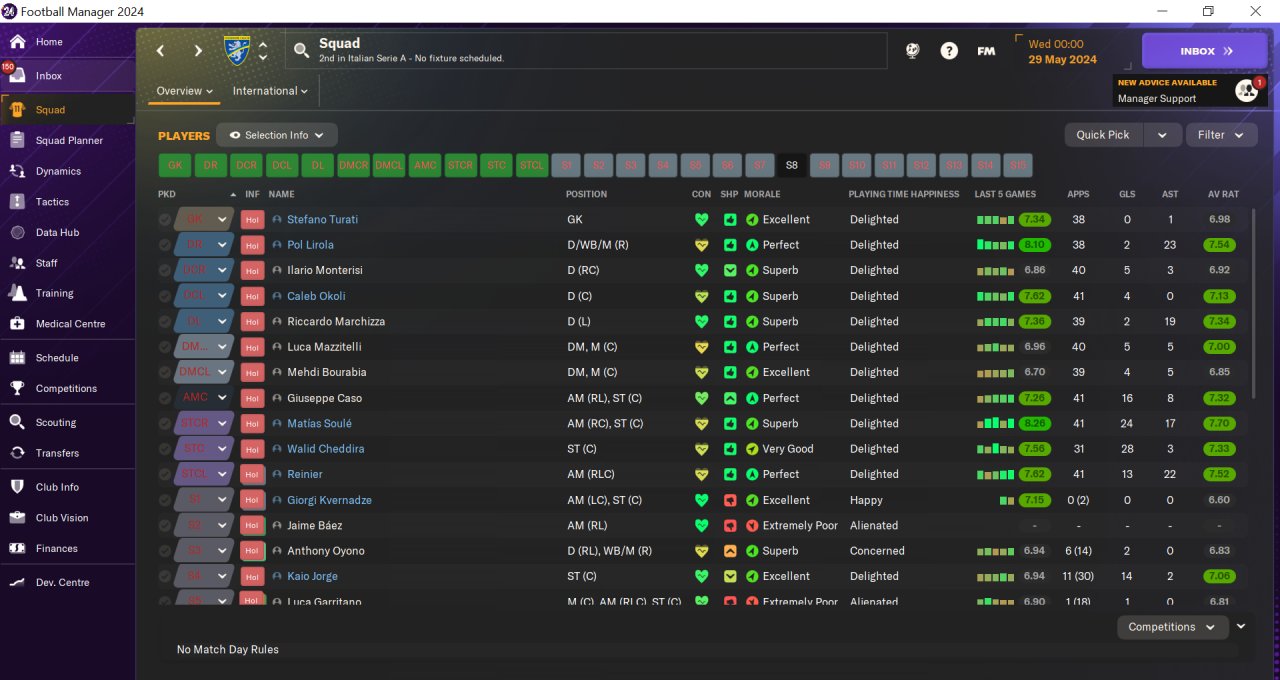Viewport: 1280px width, 680px height.
Task: Open Stefano Turati's GK position dropdown
Action: [205, 219]
